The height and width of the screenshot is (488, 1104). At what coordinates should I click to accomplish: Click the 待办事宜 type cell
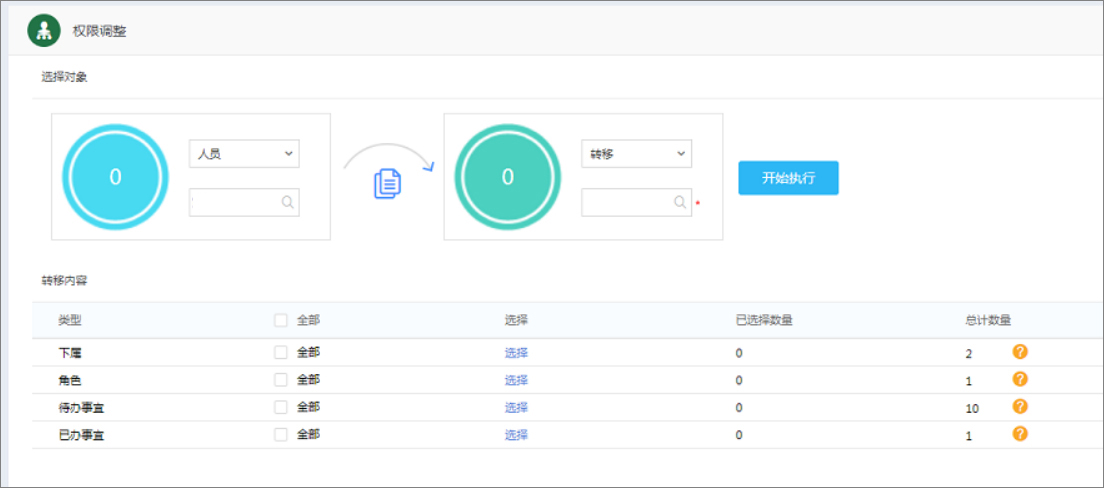81,408
